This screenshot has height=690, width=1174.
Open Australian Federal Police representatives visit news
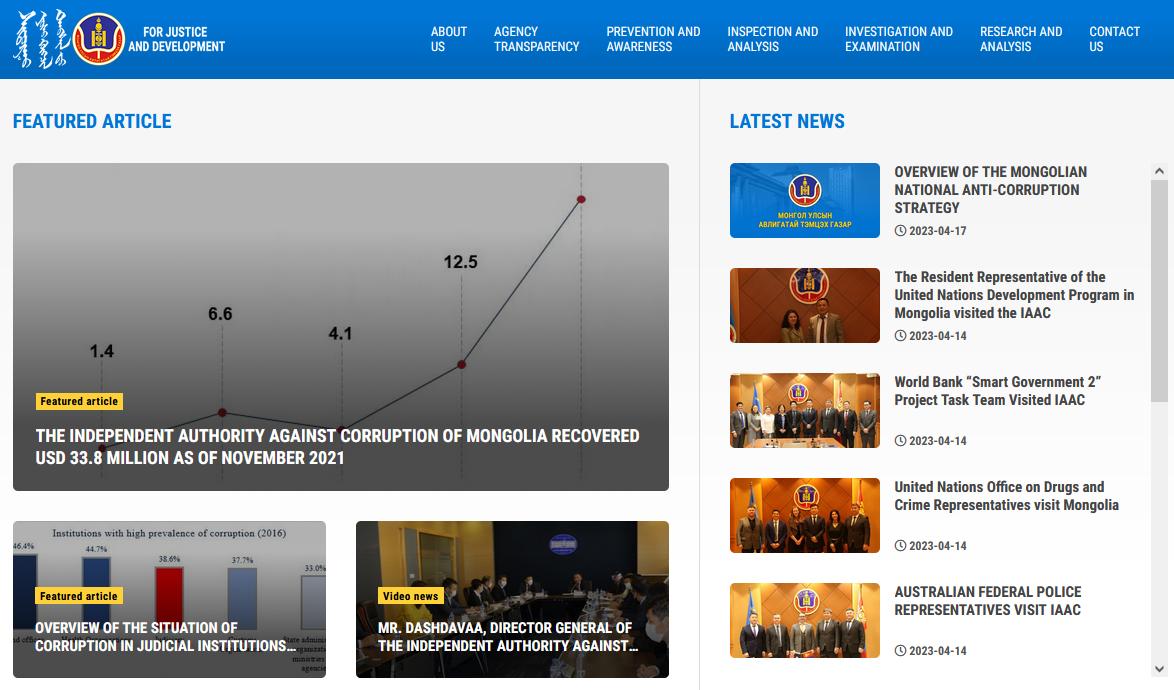[988, 601]
